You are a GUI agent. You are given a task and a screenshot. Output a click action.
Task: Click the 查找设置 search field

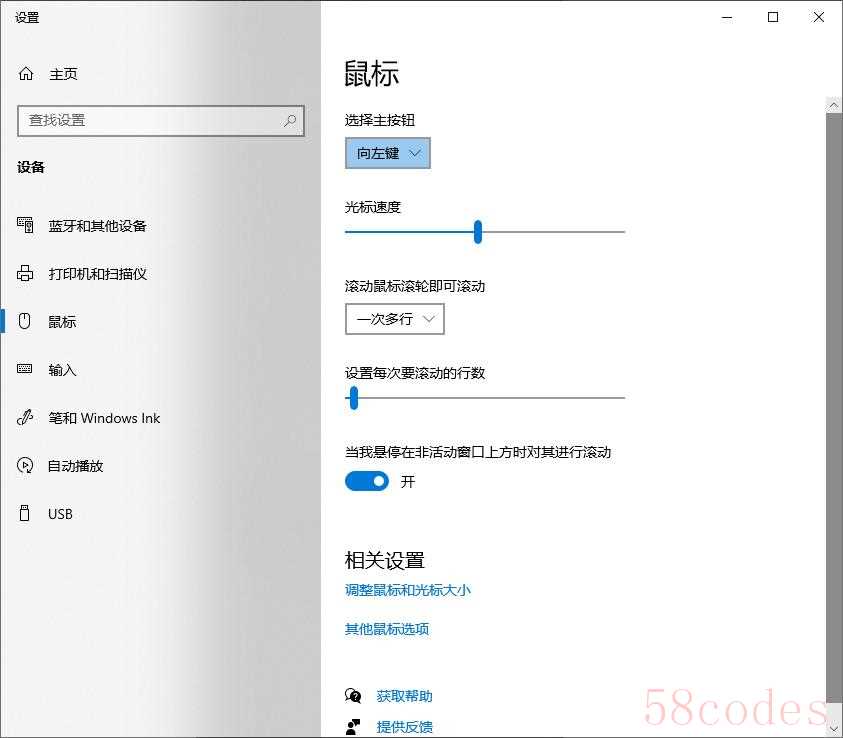pyautogui.click(x=161, y=120)
